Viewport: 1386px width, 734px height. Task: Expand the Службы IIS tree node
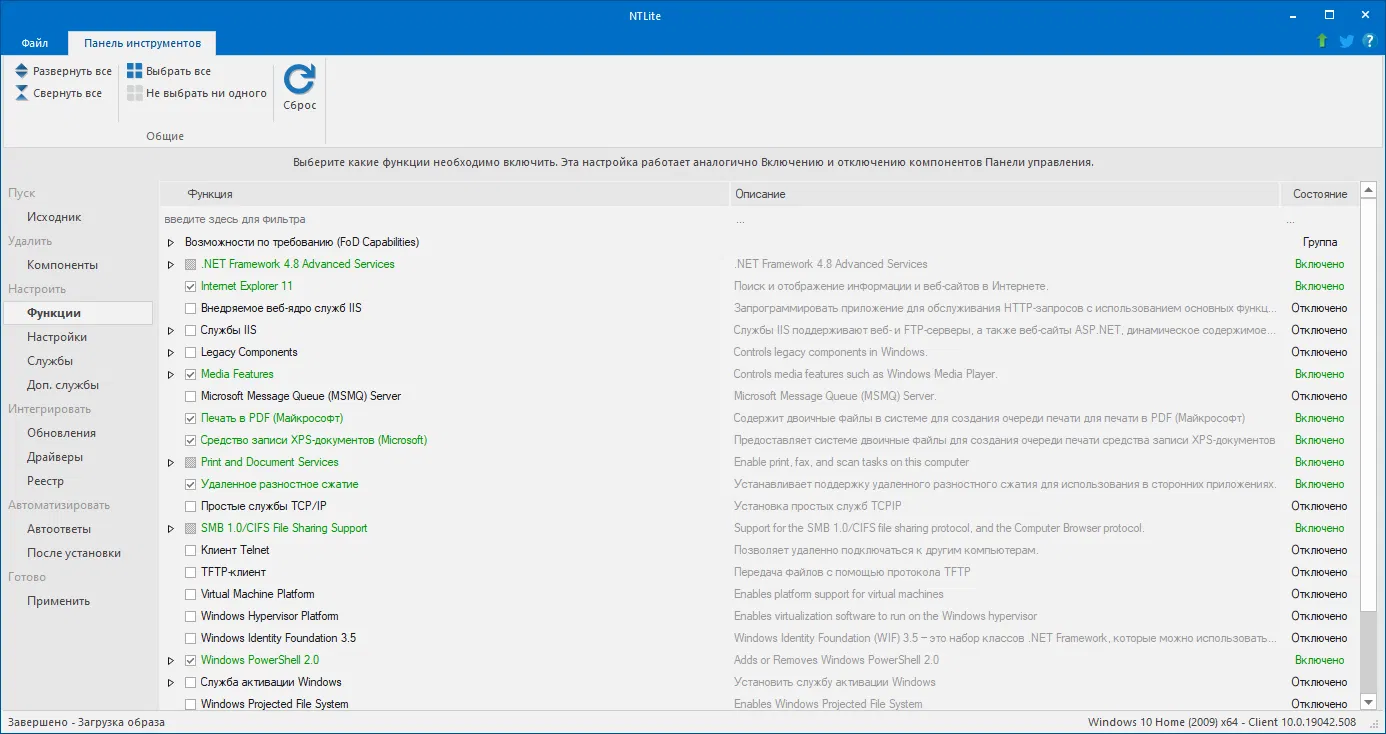[171, 330]
